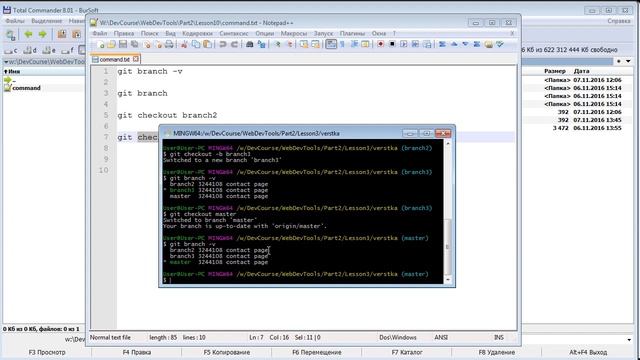The width and height of the screenshot is (640, 360).
Task: Play back the recorded macro
Action: pyautogui.click(x=404, y=44)
